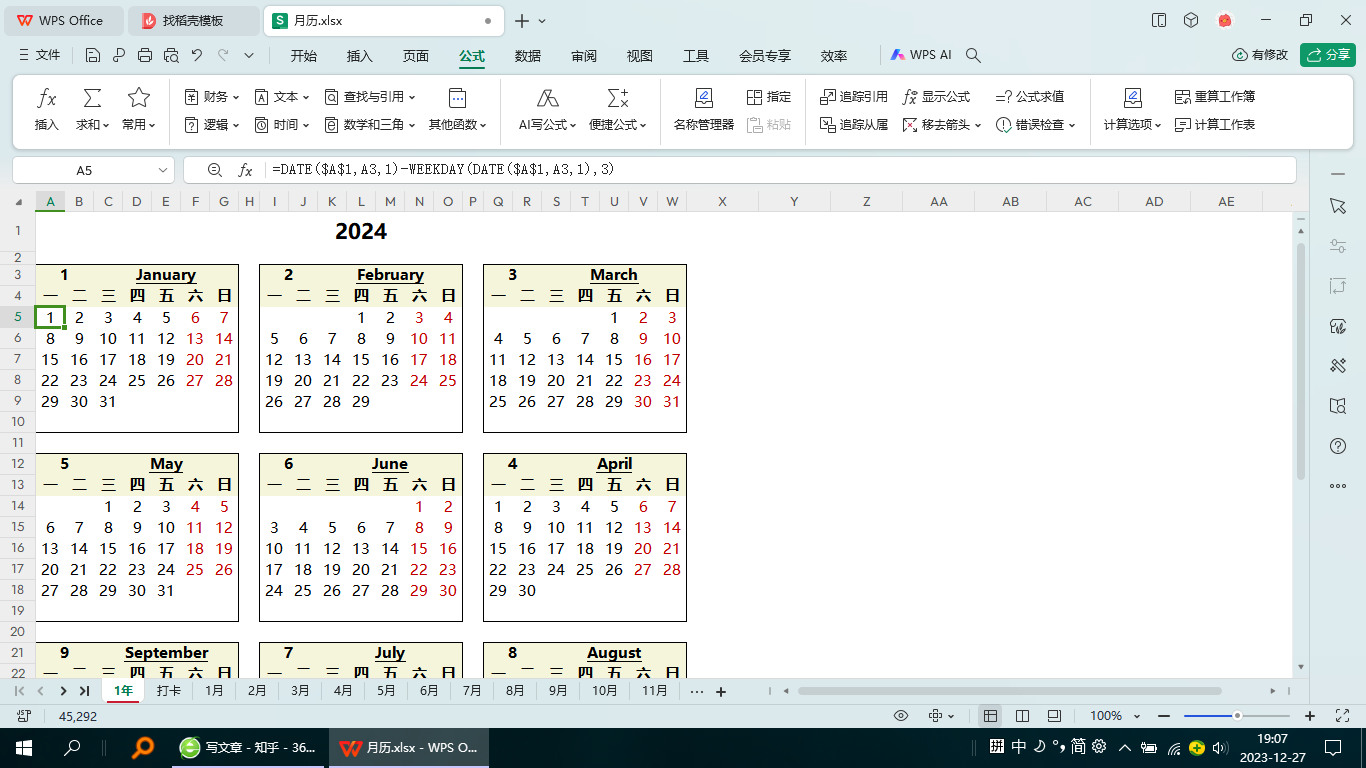
Task: Undo the last action
Action: coord(197,55)
